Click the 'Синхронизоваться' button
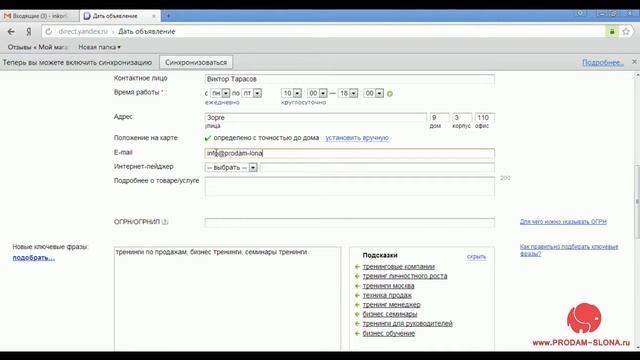Screen dimensions: 640x360 (196, 62)
